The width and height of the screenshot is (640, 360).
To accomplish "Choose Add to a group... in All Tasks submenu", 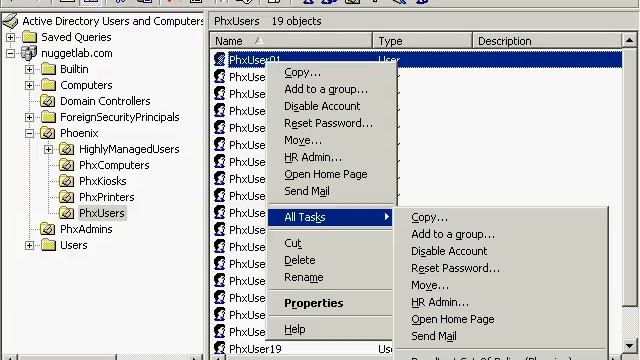I will (453, 234).
